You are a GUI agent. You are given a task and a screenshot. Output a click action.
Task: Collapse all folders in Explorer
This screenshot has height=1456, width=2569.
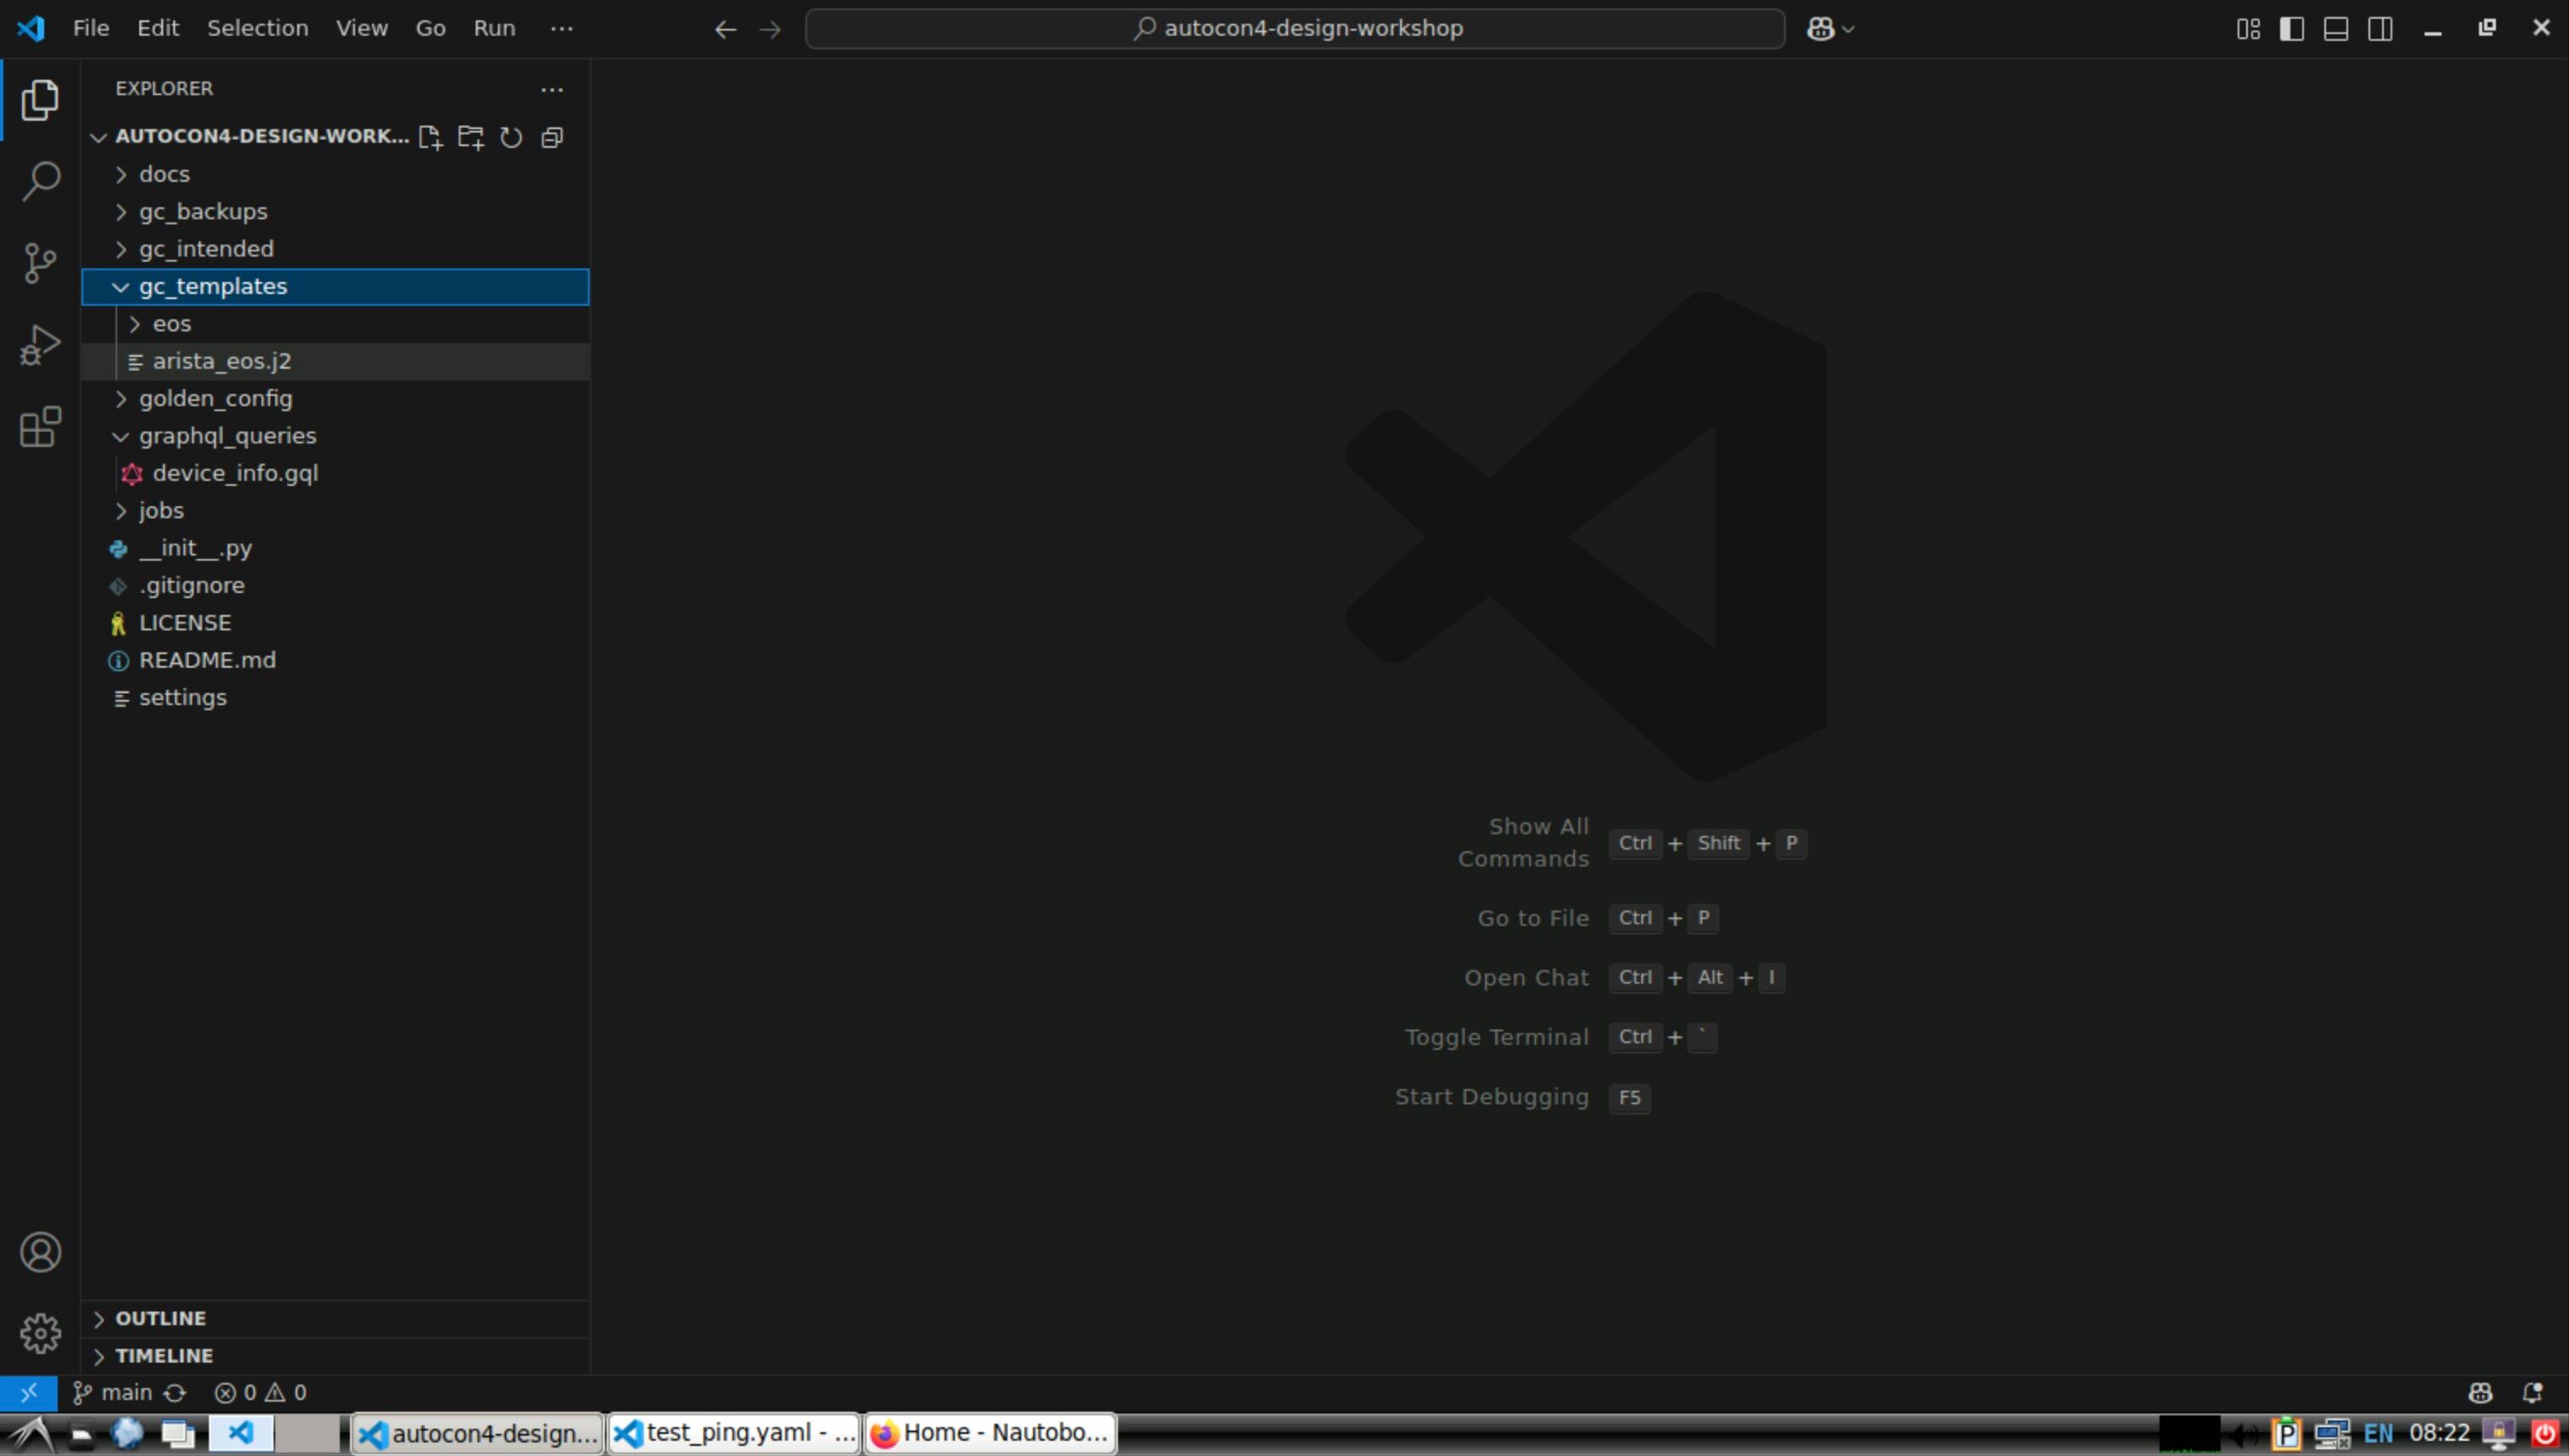(552, 137)
